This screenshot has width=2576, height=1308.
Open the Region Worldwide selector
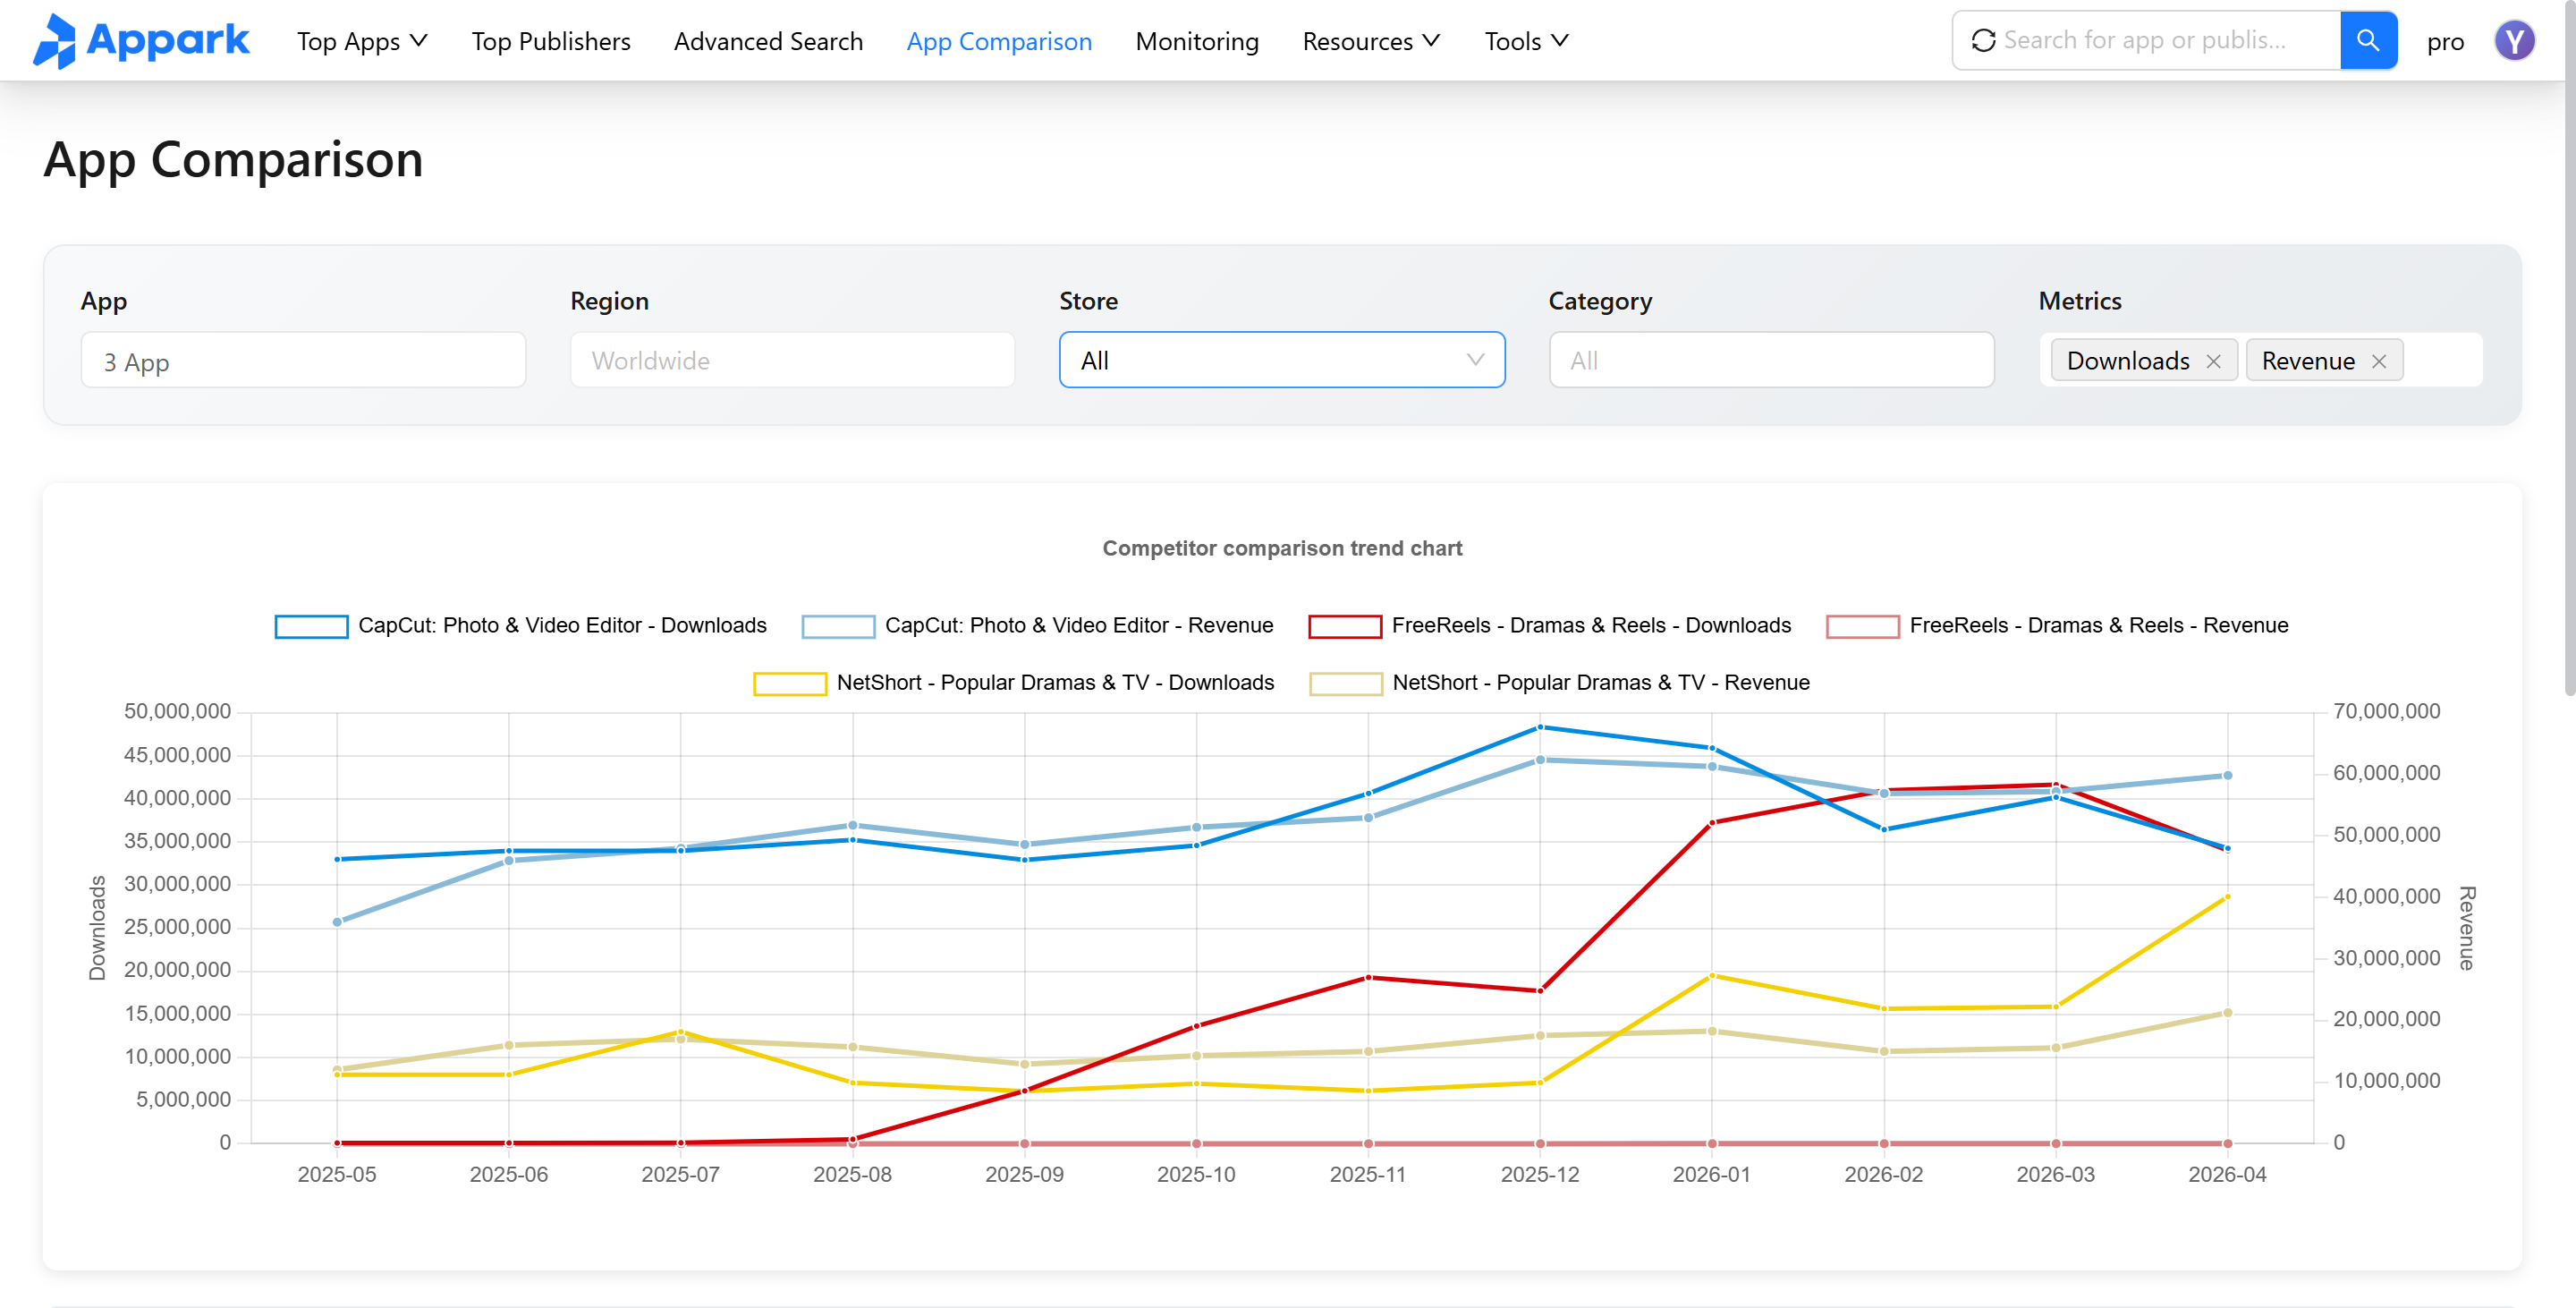[792, 360]
